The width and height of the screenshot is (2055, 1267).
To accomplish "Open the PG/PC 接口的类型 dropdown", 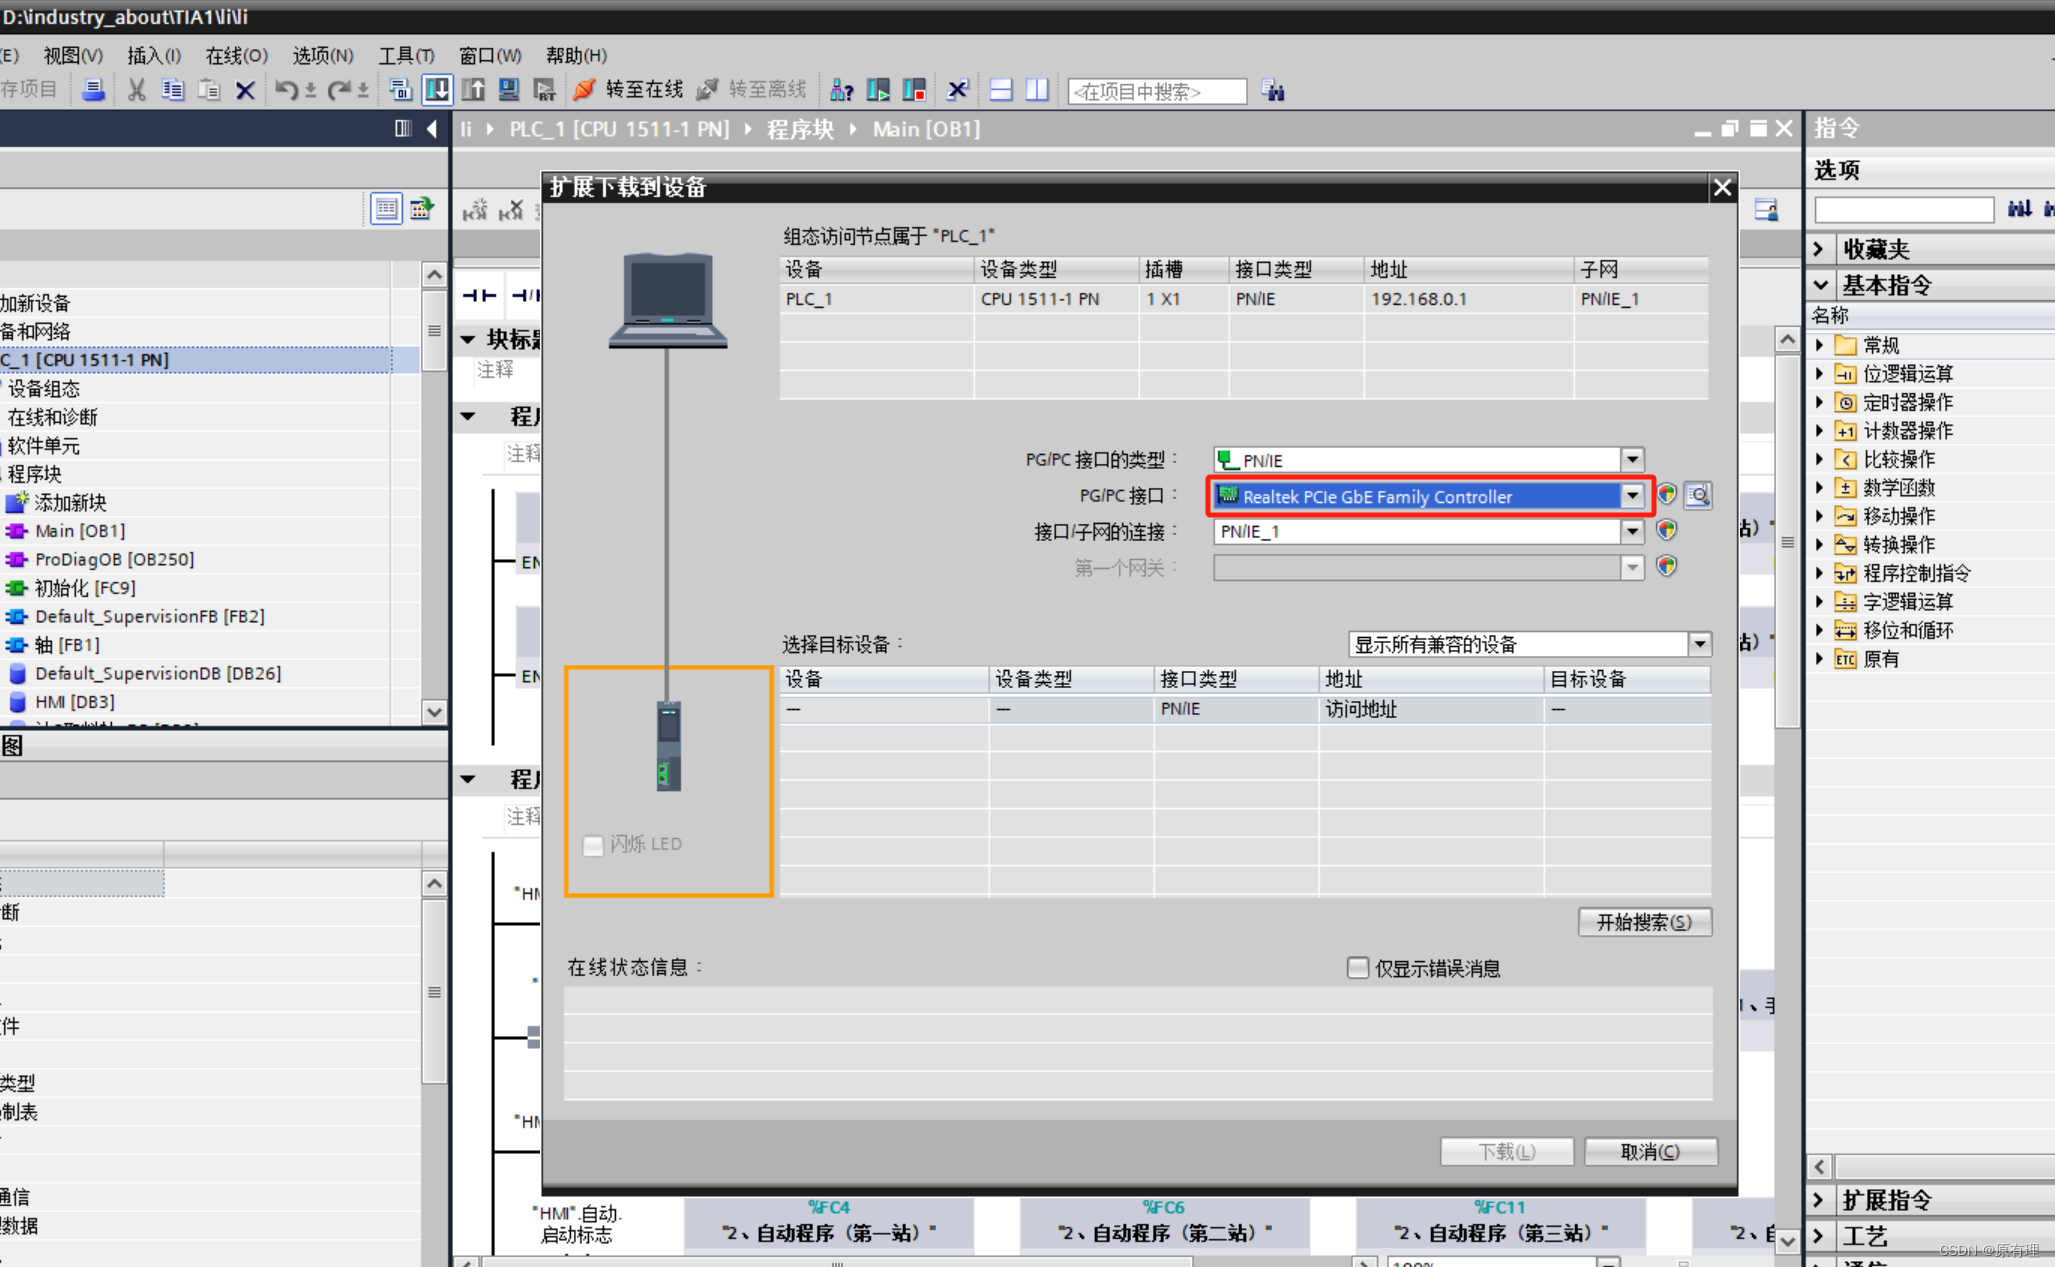I will coord(1632,459).
